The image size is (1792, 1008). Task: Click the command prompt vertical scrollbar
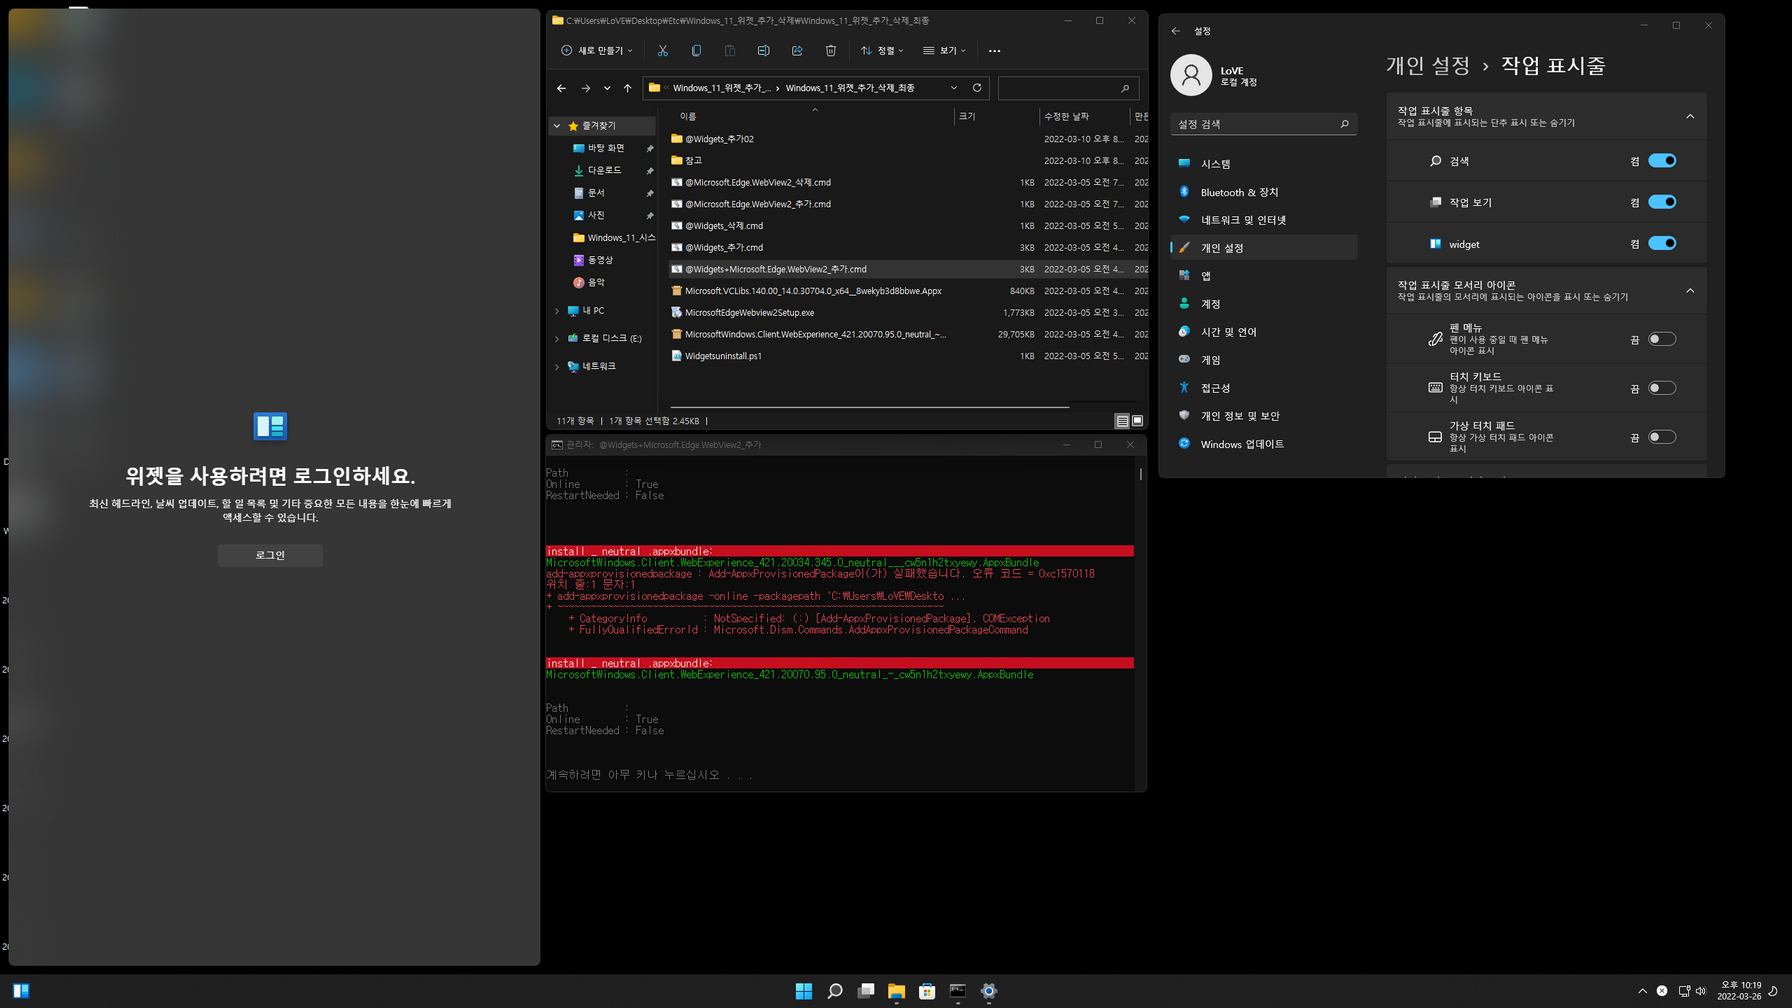coord(1140,474)
